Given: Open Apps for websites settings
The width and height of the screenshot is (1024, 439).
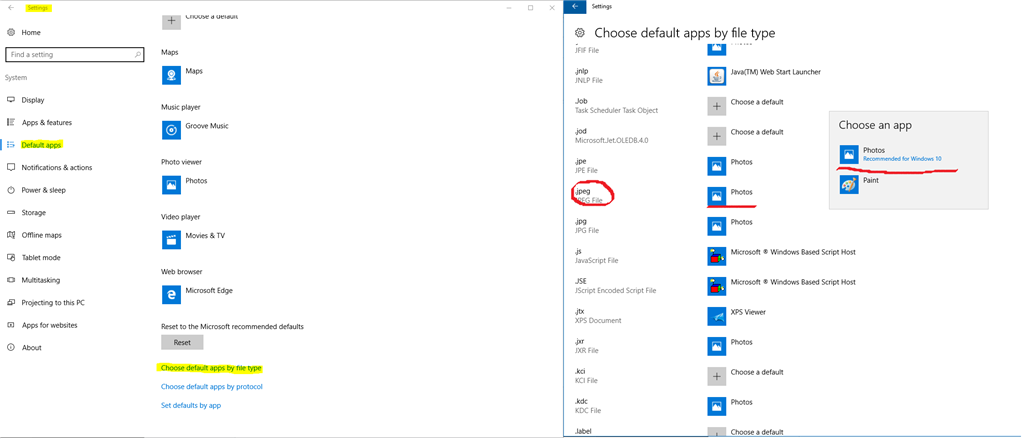Looking at the screenshot, I should [49, 325].
